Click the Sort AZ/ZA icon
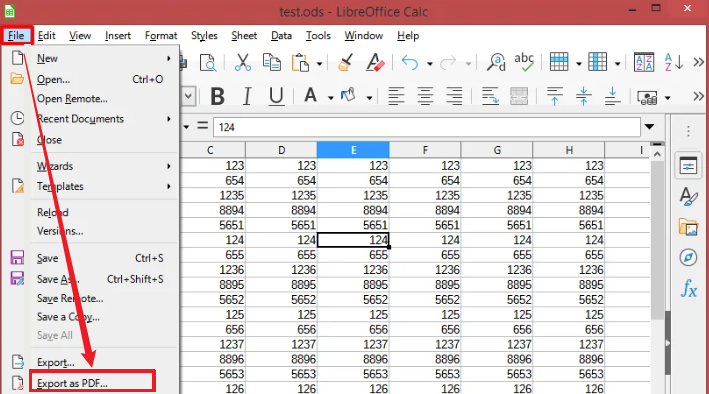The height and width of the screenshot is (394, 709). point(644,62)
